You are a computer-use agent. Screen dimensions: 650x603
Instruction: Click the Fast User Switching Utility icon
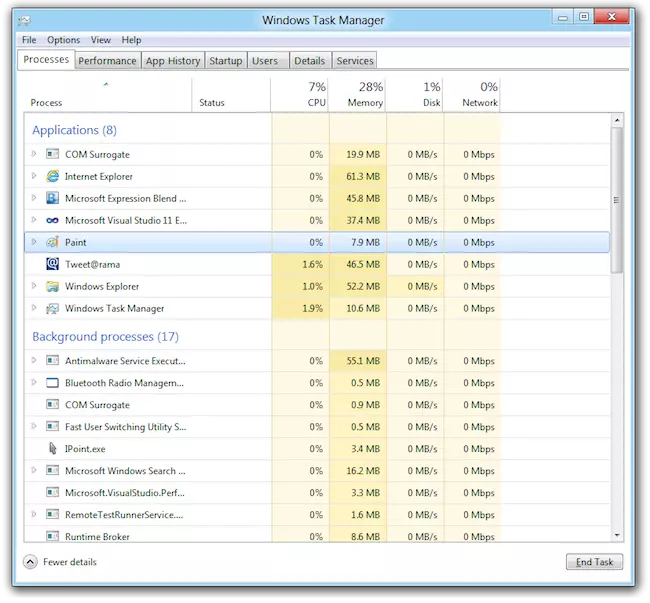(52, 426)
